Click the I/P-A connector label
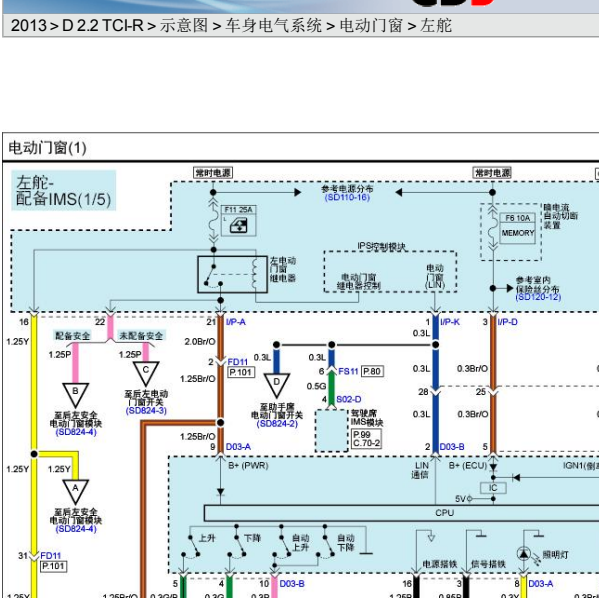Image resolution: width=599 pixels, height=598 pixels. pos(236,322)
